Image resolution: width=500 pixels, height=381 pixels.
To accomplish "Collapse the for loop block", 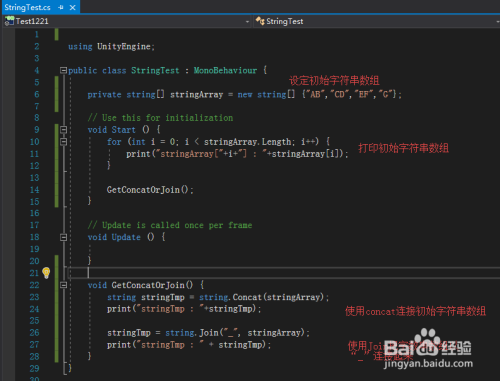I will 63,142.
